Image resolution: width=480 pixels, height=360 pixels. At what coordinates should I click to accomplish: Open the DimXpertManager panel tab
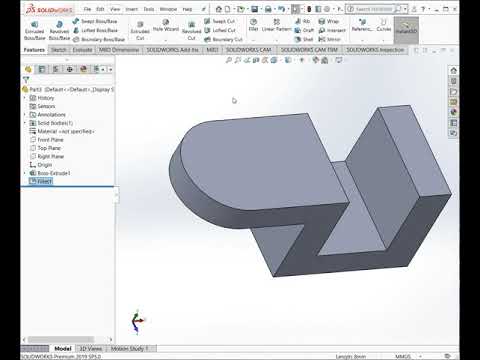[x=70, y=69]
